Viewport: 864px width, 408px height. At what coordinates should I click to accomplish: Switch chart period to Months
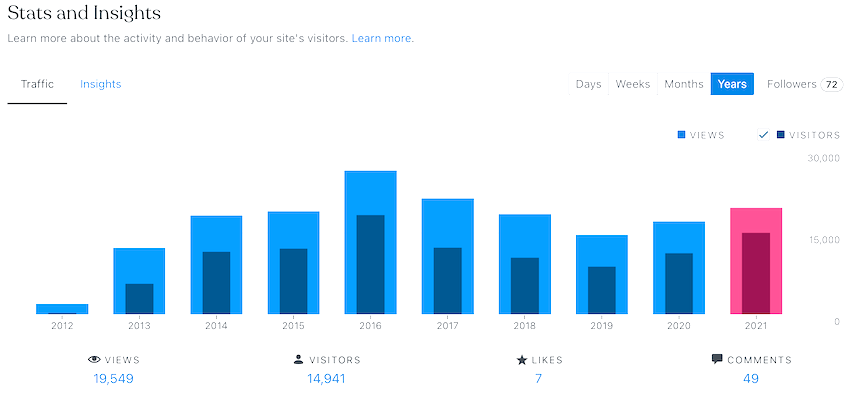point(684,84)
